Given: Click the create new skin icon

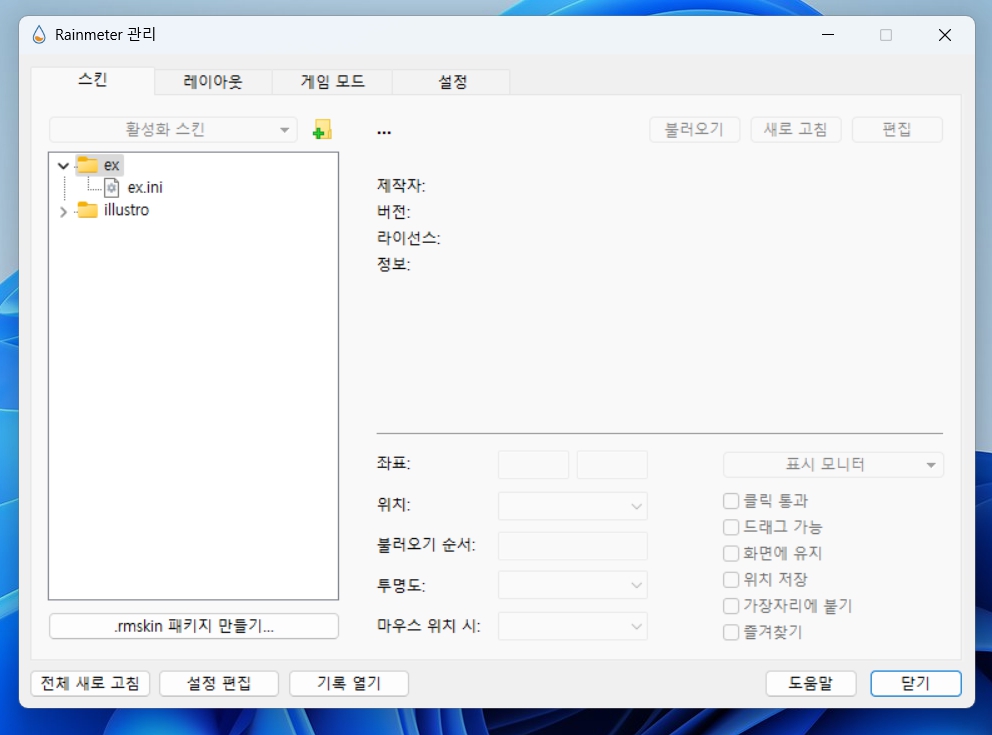Looking at the screenshot, I should (x=322, y=130).
